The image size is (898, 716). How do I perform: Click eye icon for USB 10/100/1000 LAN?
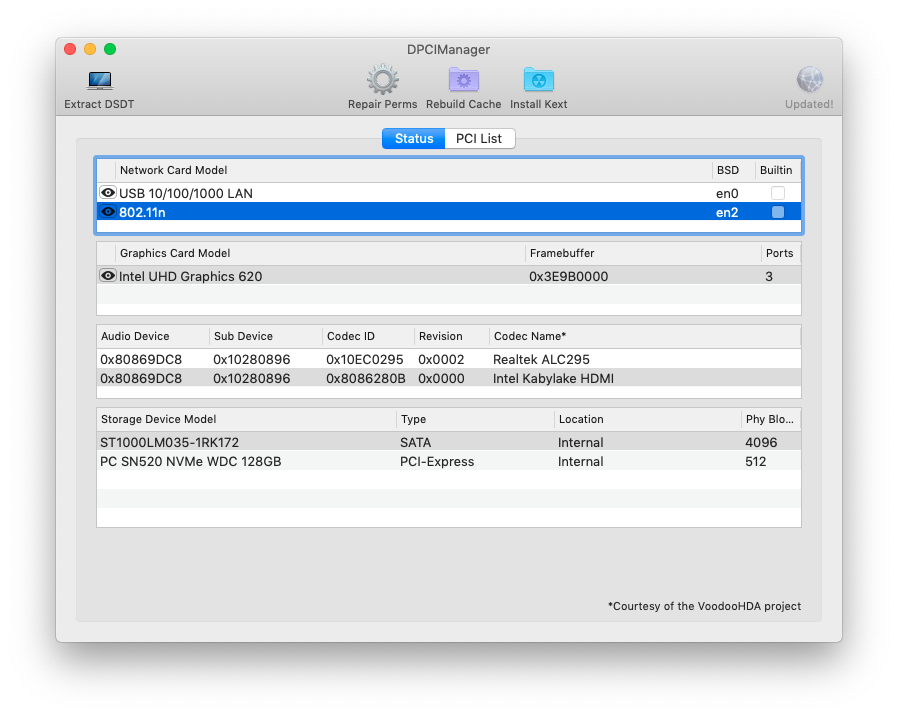pyautogui.click(x=108, y=193)
